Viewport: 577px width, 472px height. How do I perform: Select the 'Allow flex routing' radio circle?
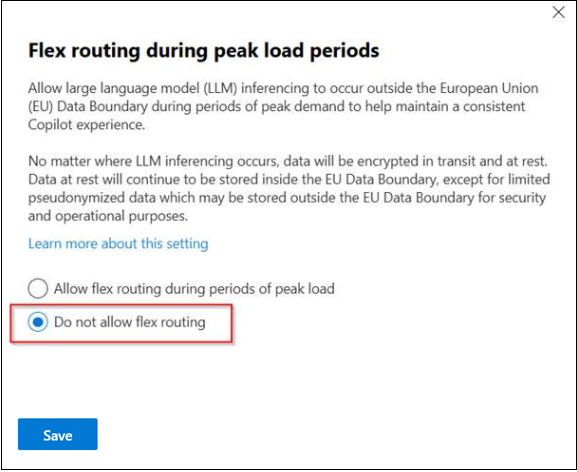[x=38, y=288]
